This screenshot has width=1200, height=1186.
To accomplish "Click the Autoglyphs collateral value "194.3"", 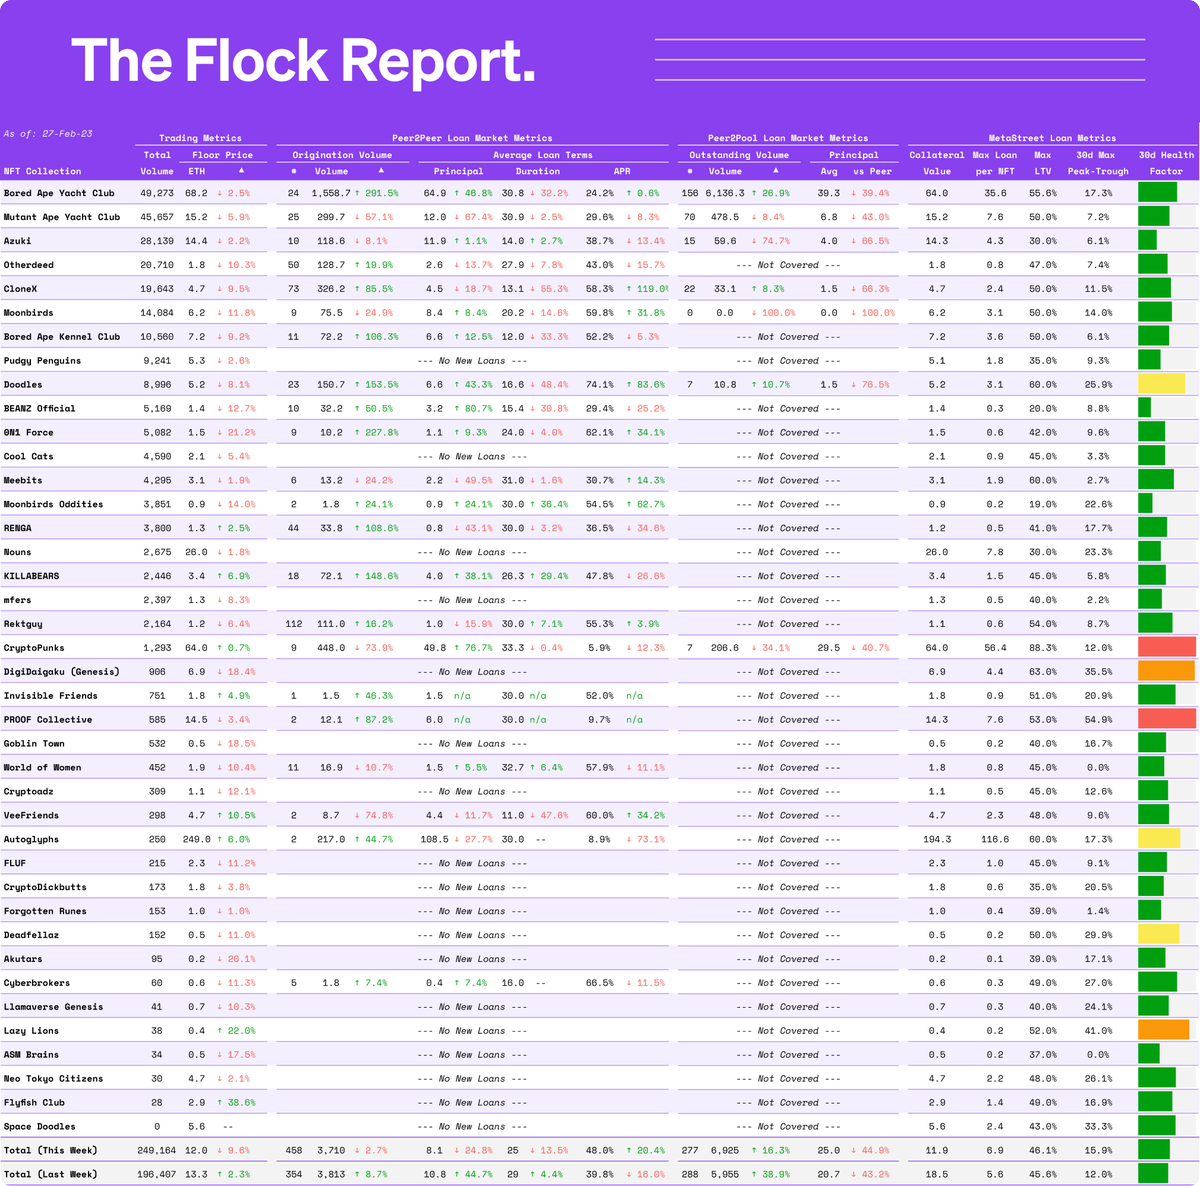I will point(937,840).
